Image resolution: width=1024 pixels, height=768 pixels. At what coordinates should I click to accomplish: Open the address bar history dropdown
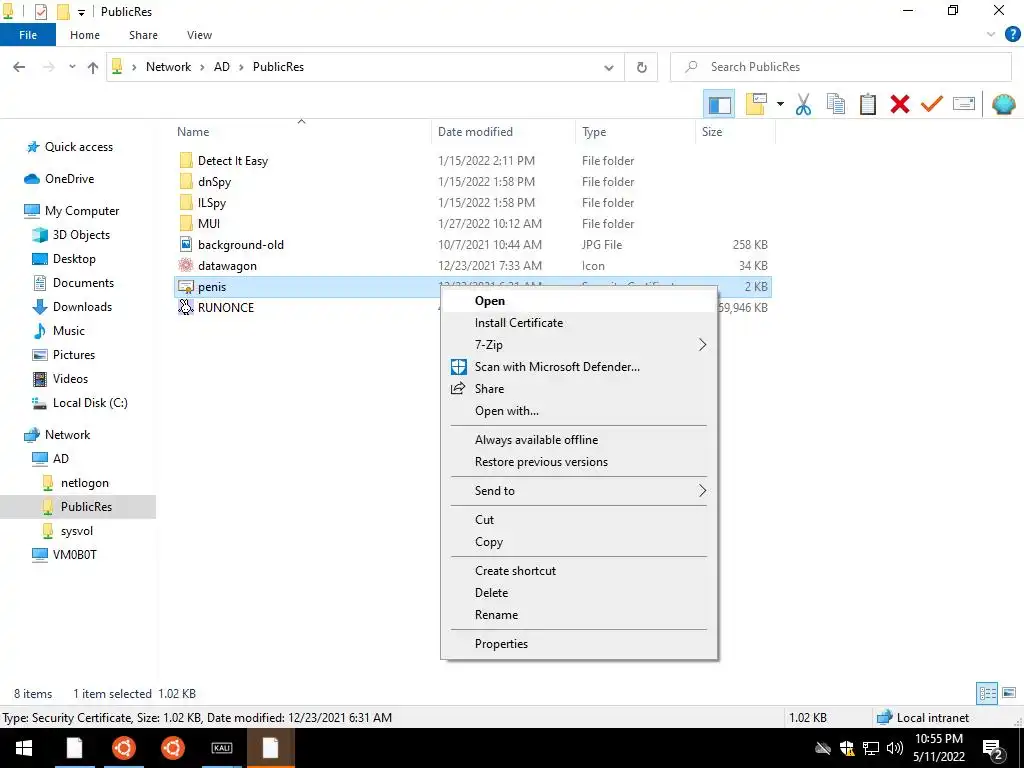(x=609, y=67)
